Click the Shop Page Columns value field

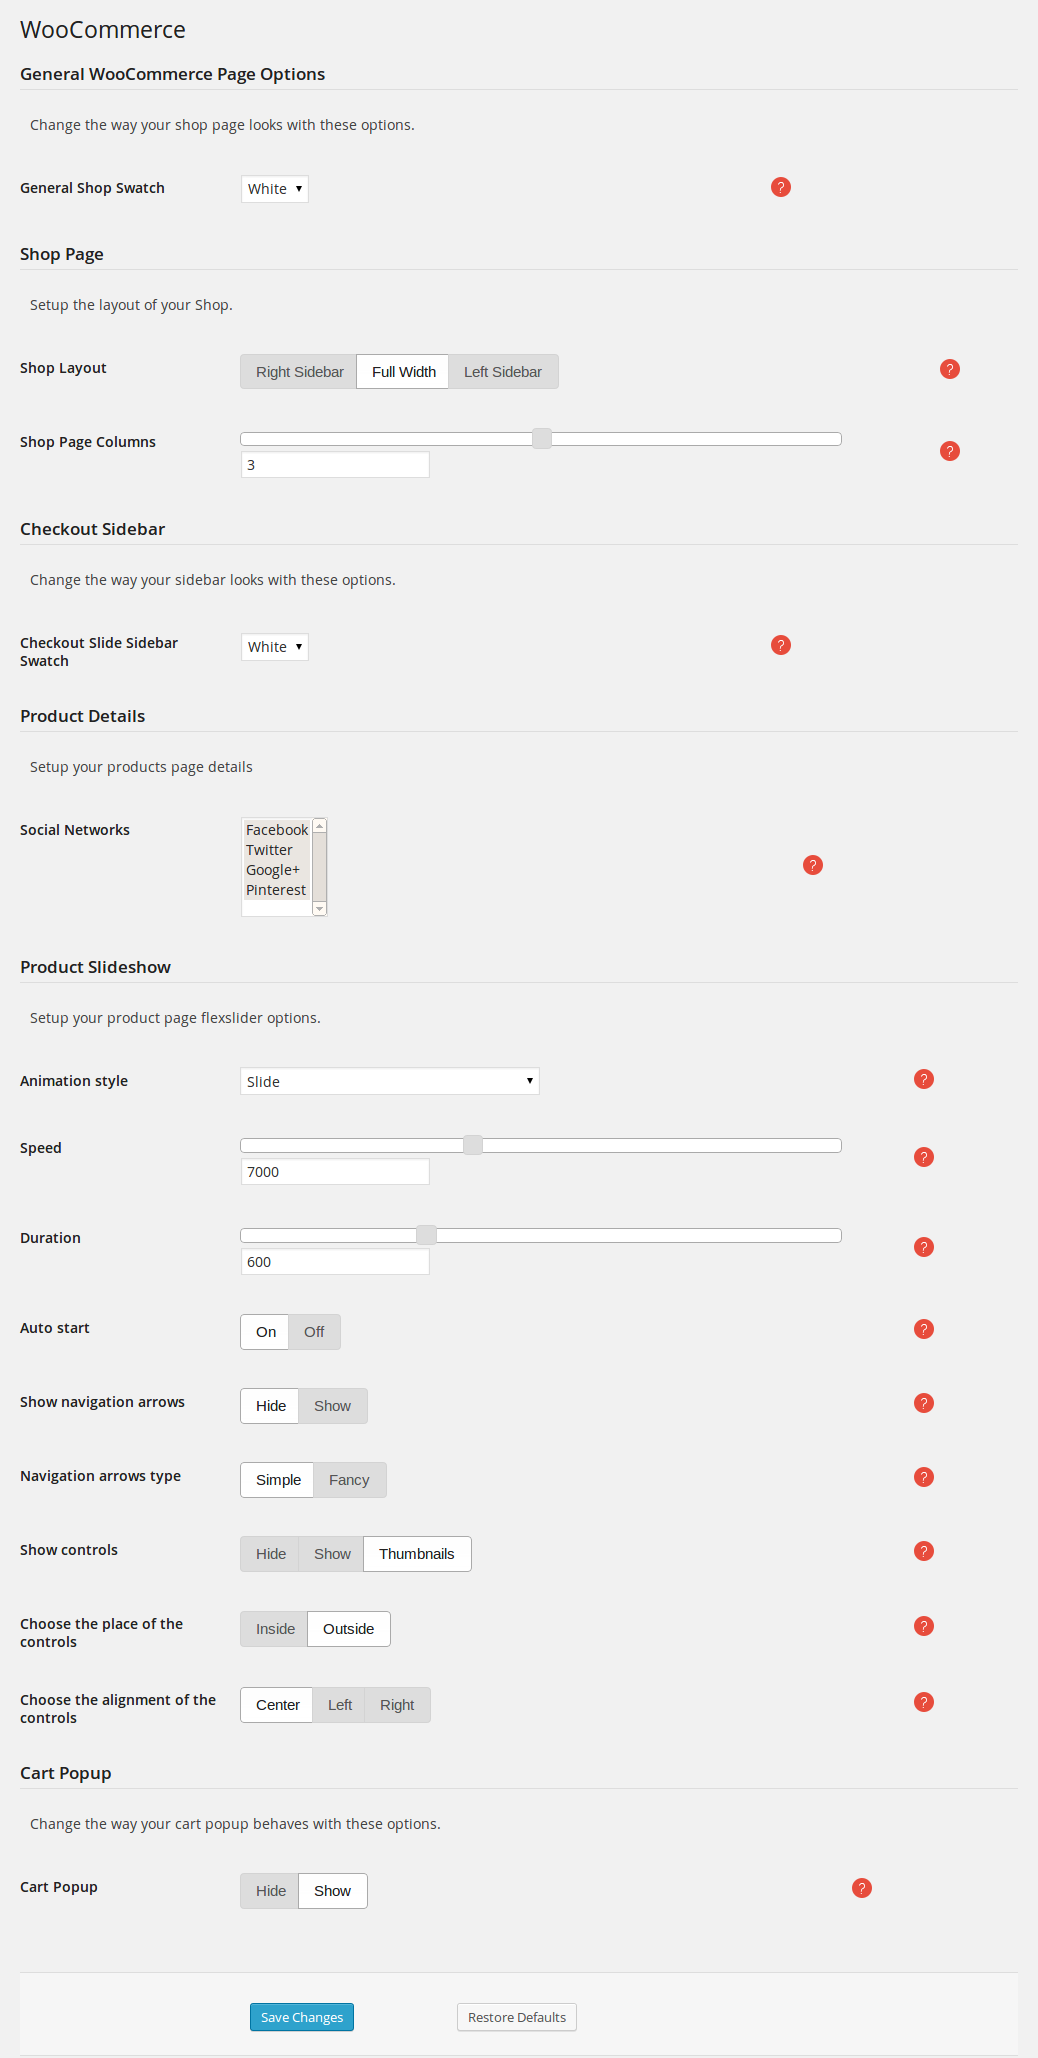click(x=335, y=465)
